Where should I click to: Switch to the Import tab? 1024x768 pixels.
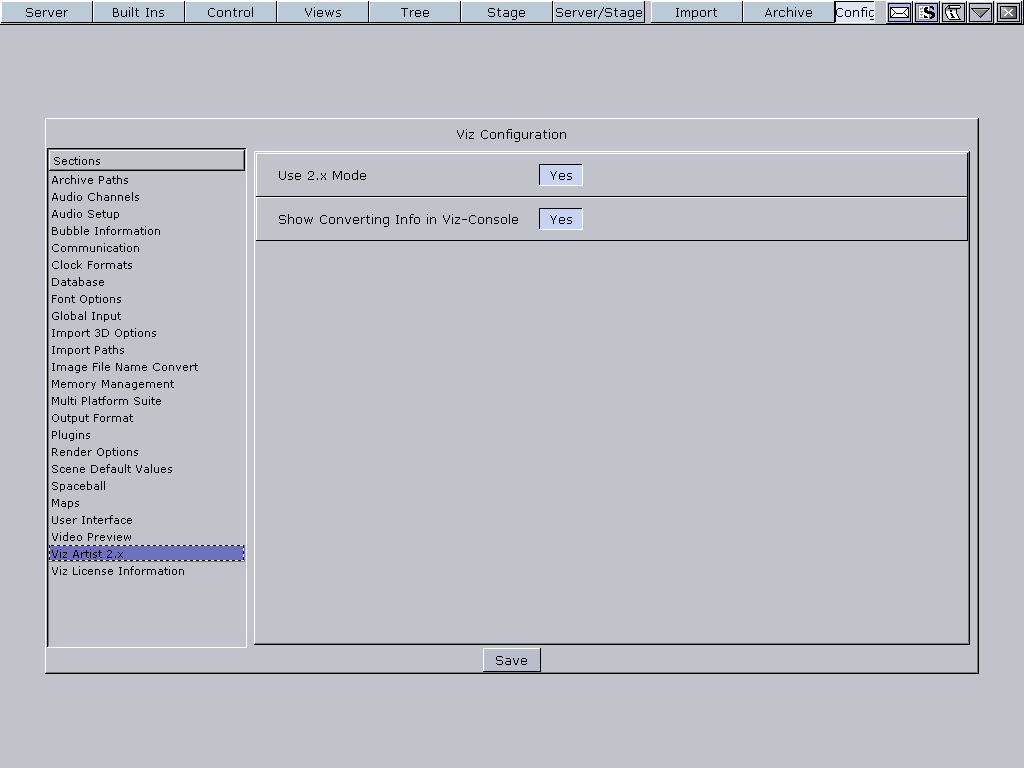695,13
